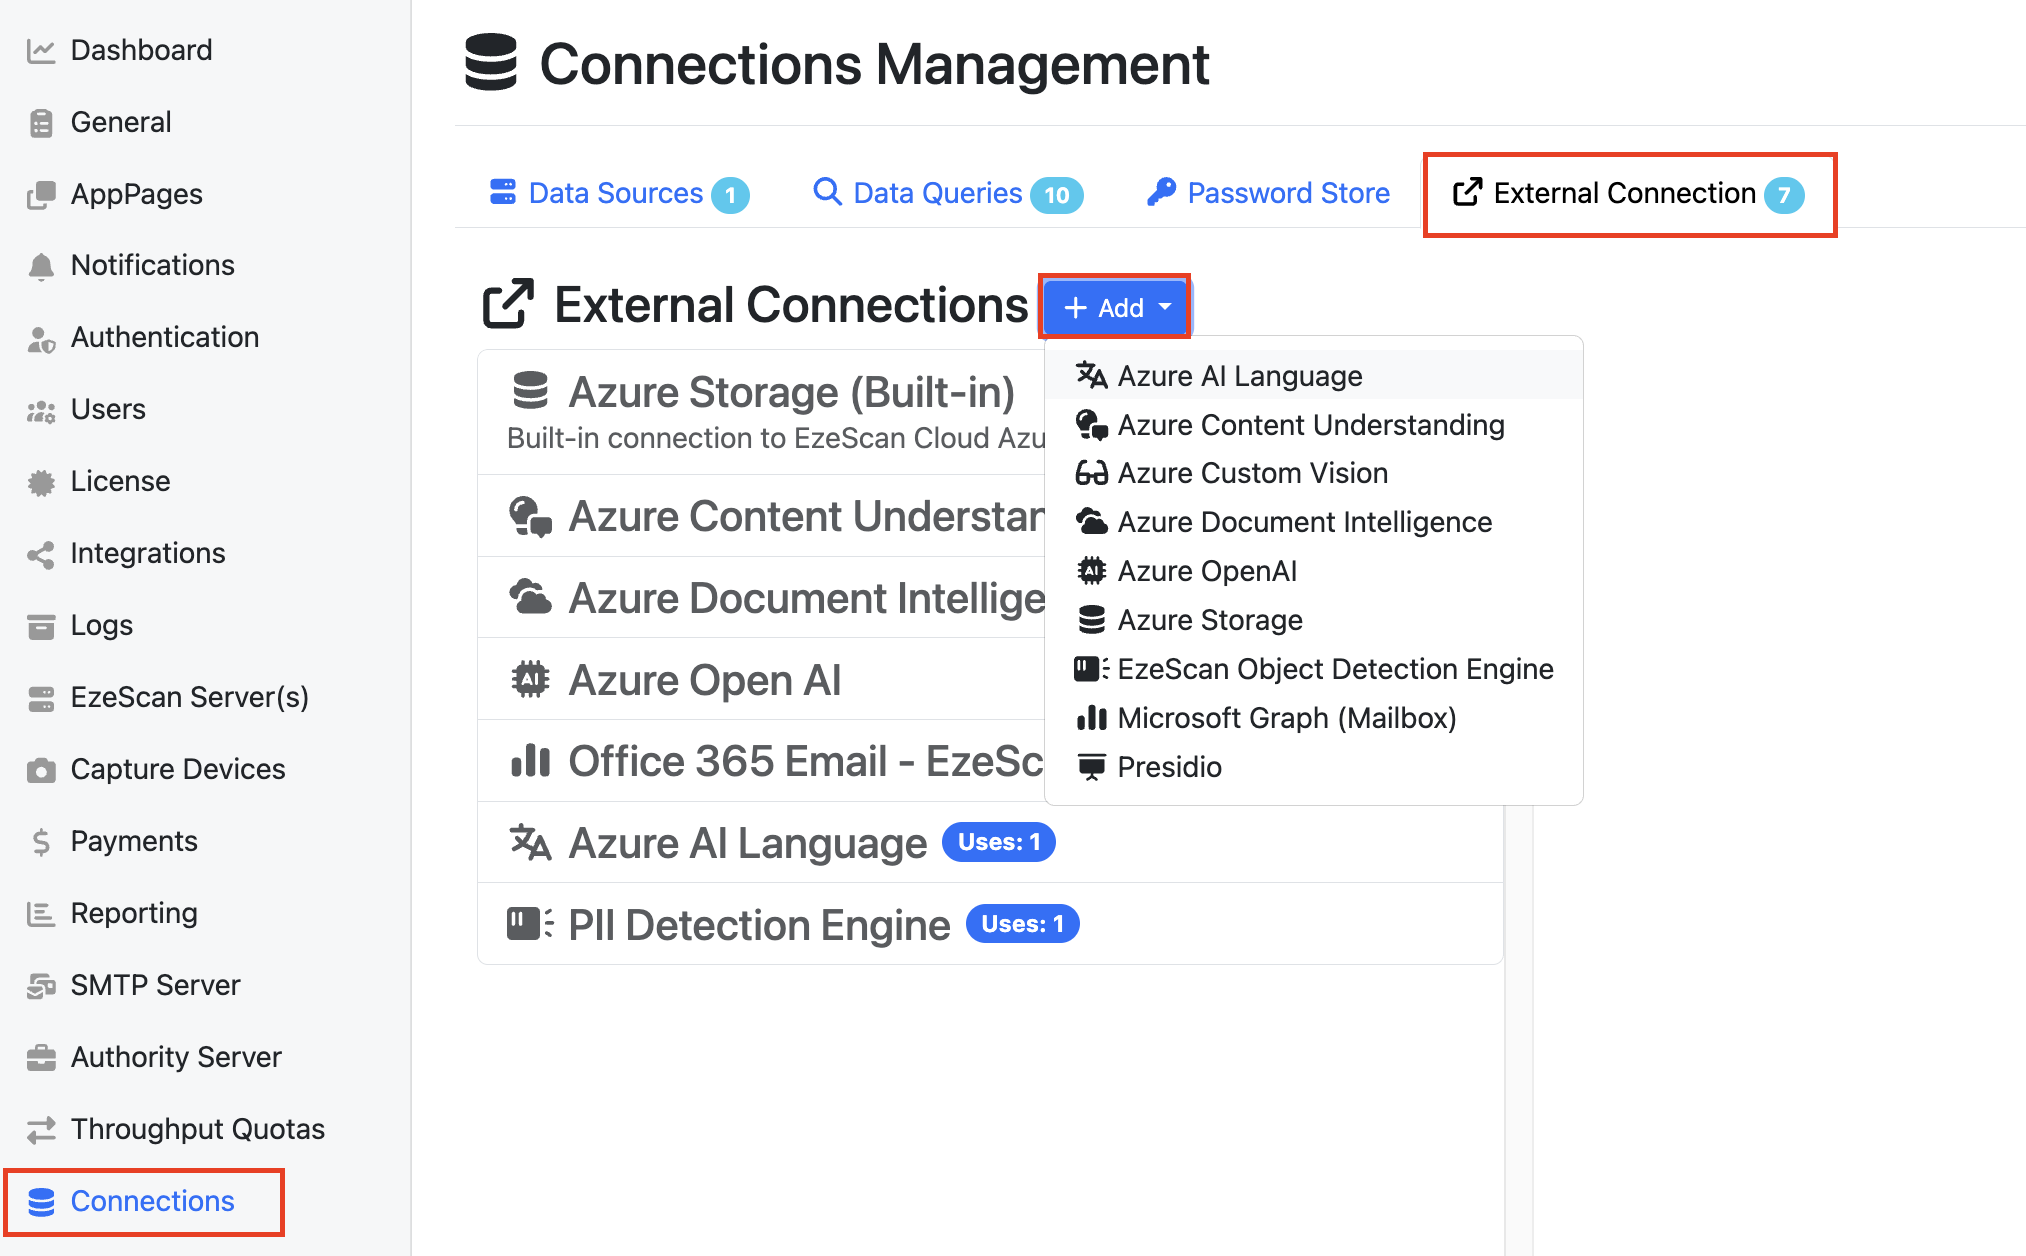Screen dimensions: 2026x1256
Task: Select the External Connection tab
Action: pos(1629,193)
